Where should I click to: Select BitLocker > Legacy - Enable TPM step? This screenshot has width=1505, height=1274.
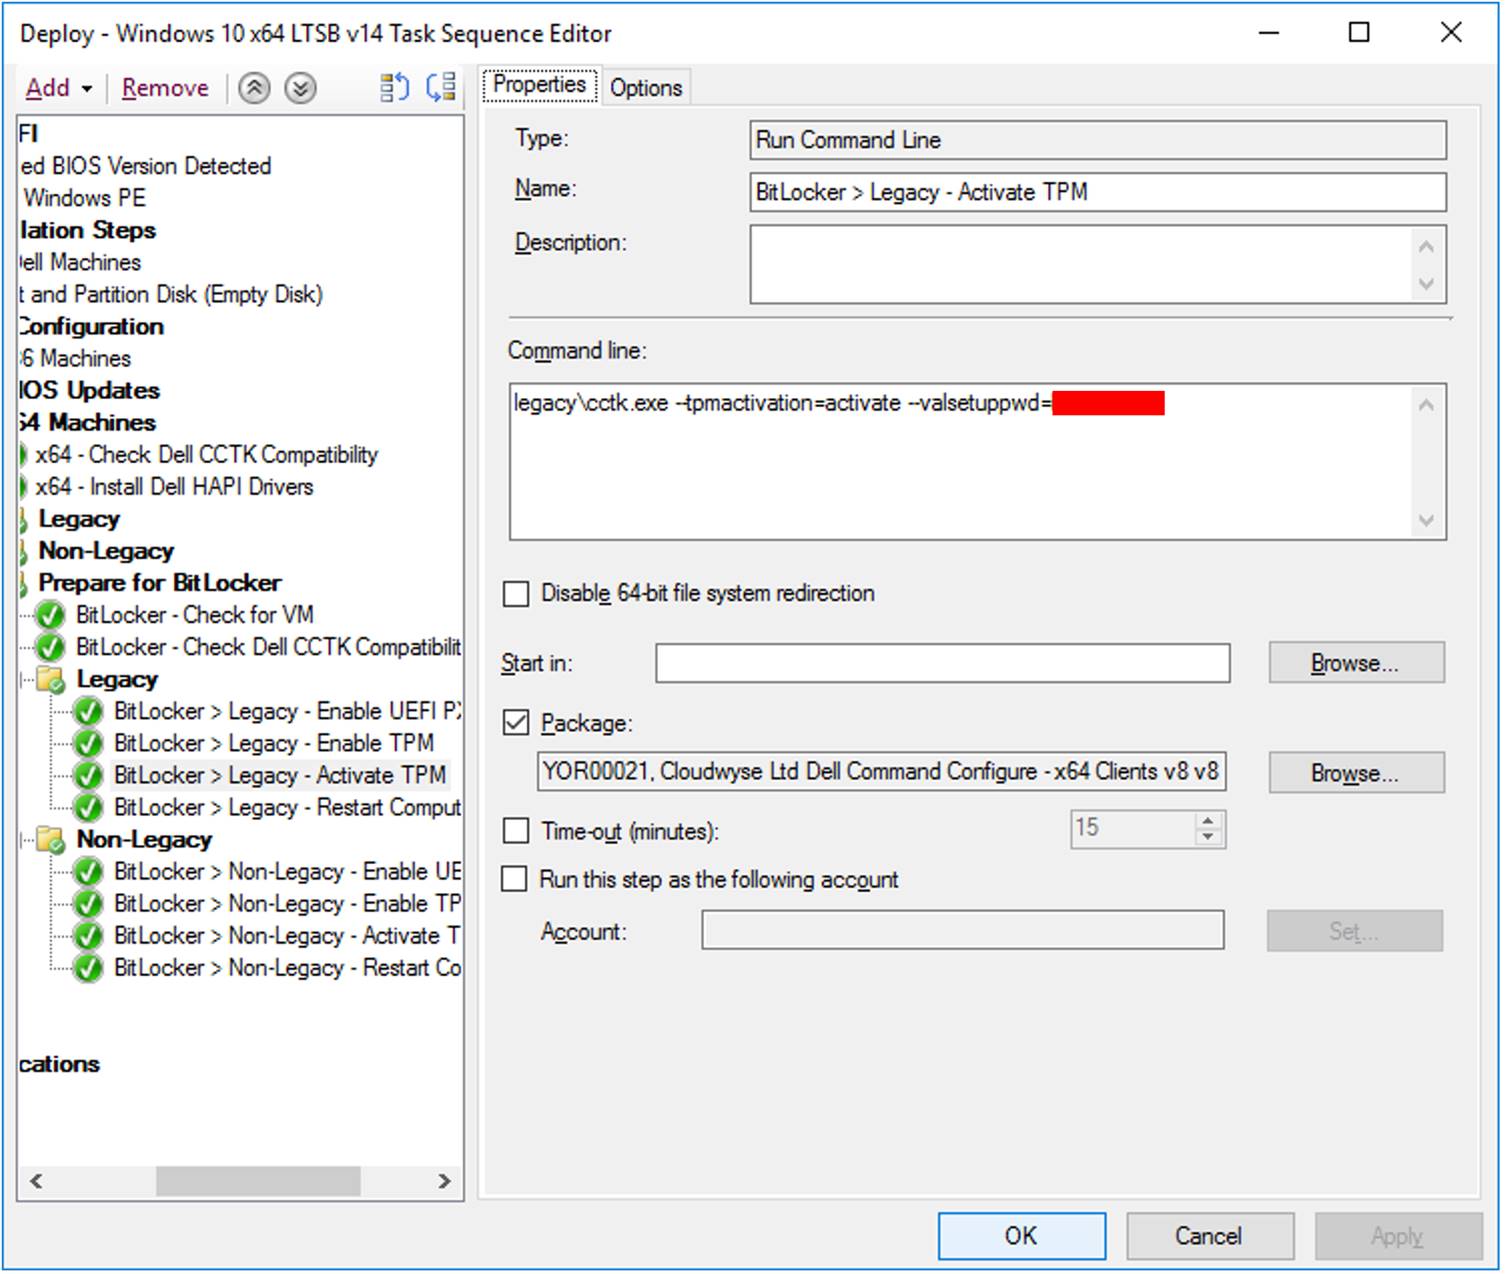tap(273, 744)
